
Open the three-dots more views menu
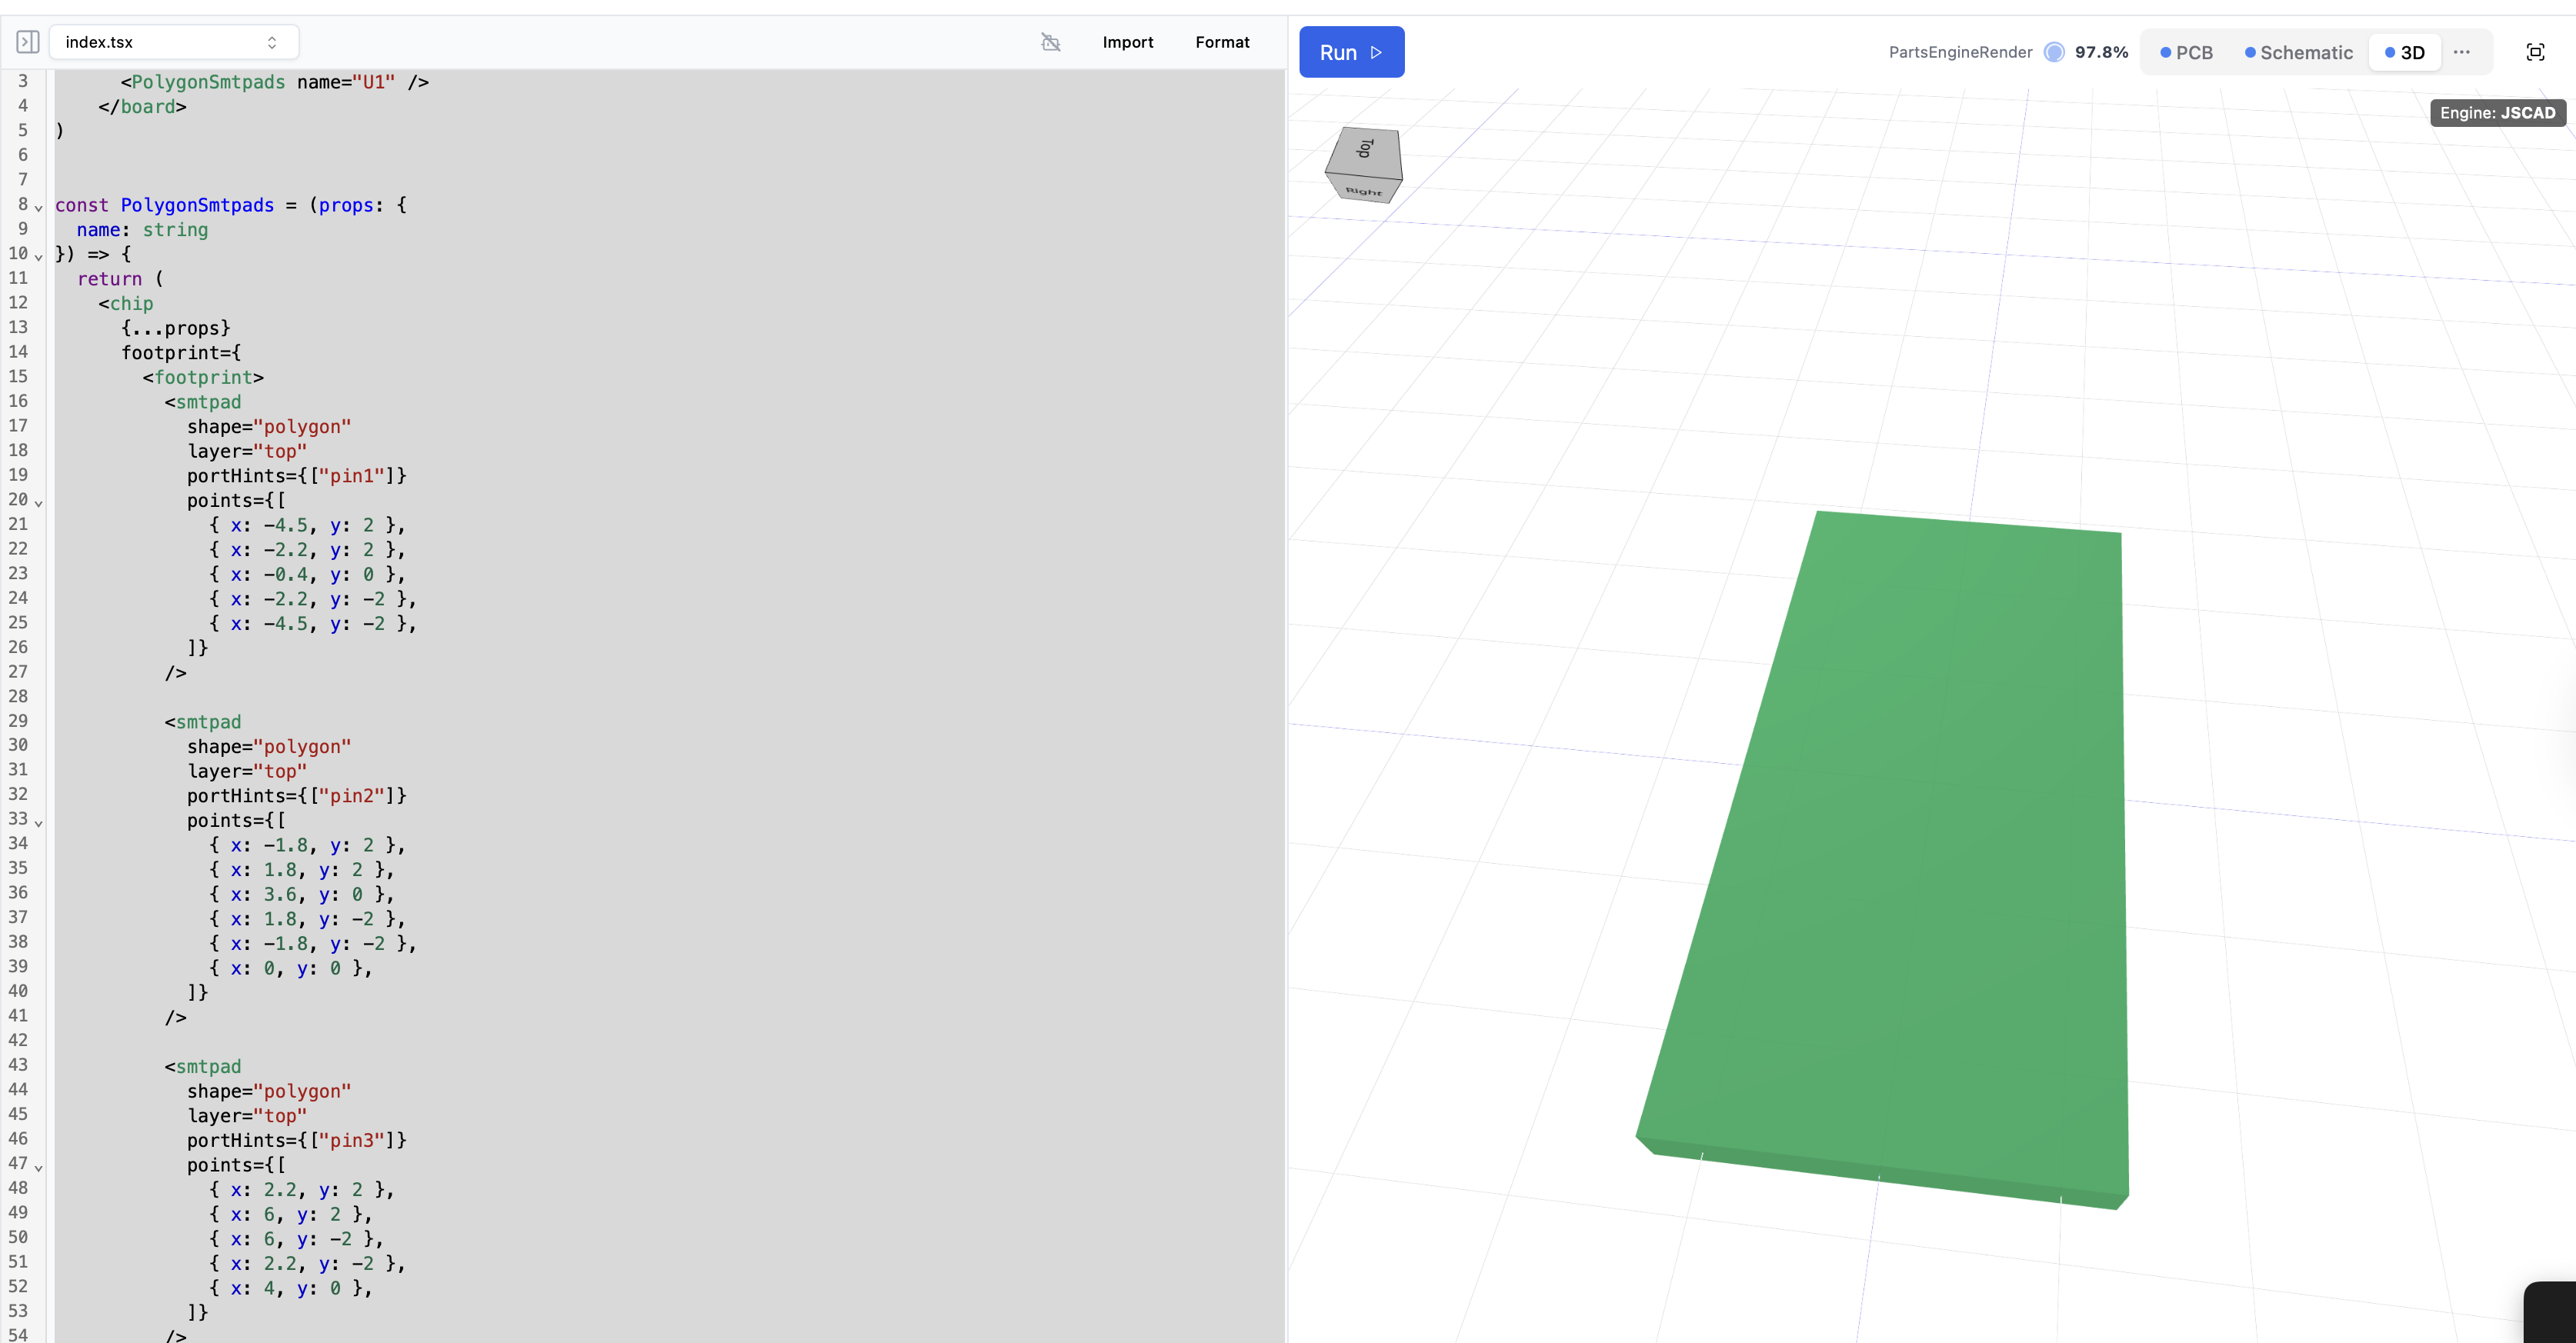tap(2462, 52)
